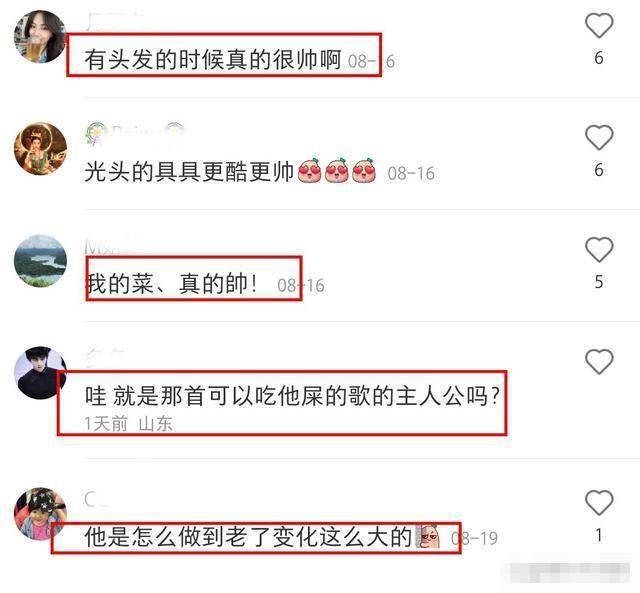Like the comment 有头发的时候真的很帅啊
640x593 pixels.
(599, 26)
